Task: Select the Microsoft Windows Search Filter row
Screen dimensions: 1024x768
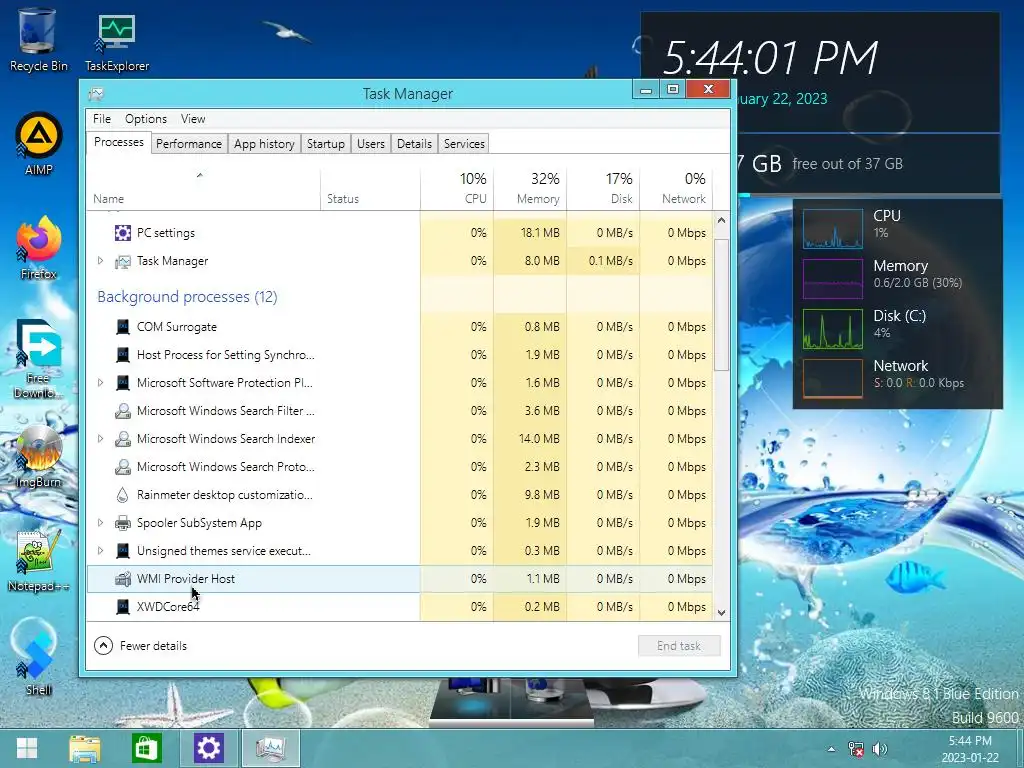Action: point(400,411)
